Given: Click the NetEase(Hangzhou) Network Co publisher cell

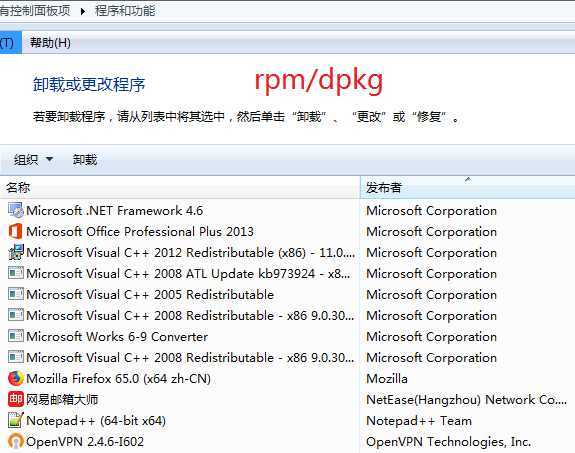Looking at the screenshot, I should coord(466,399).
